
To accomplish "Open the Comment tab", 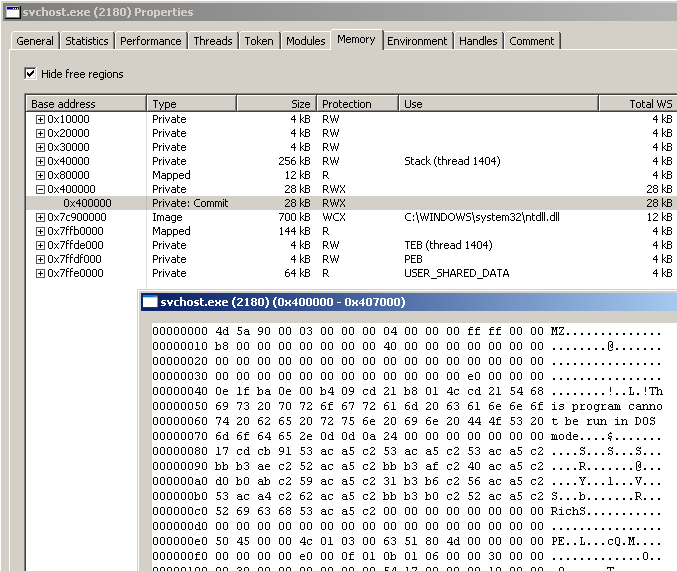I will coord(531,41).
